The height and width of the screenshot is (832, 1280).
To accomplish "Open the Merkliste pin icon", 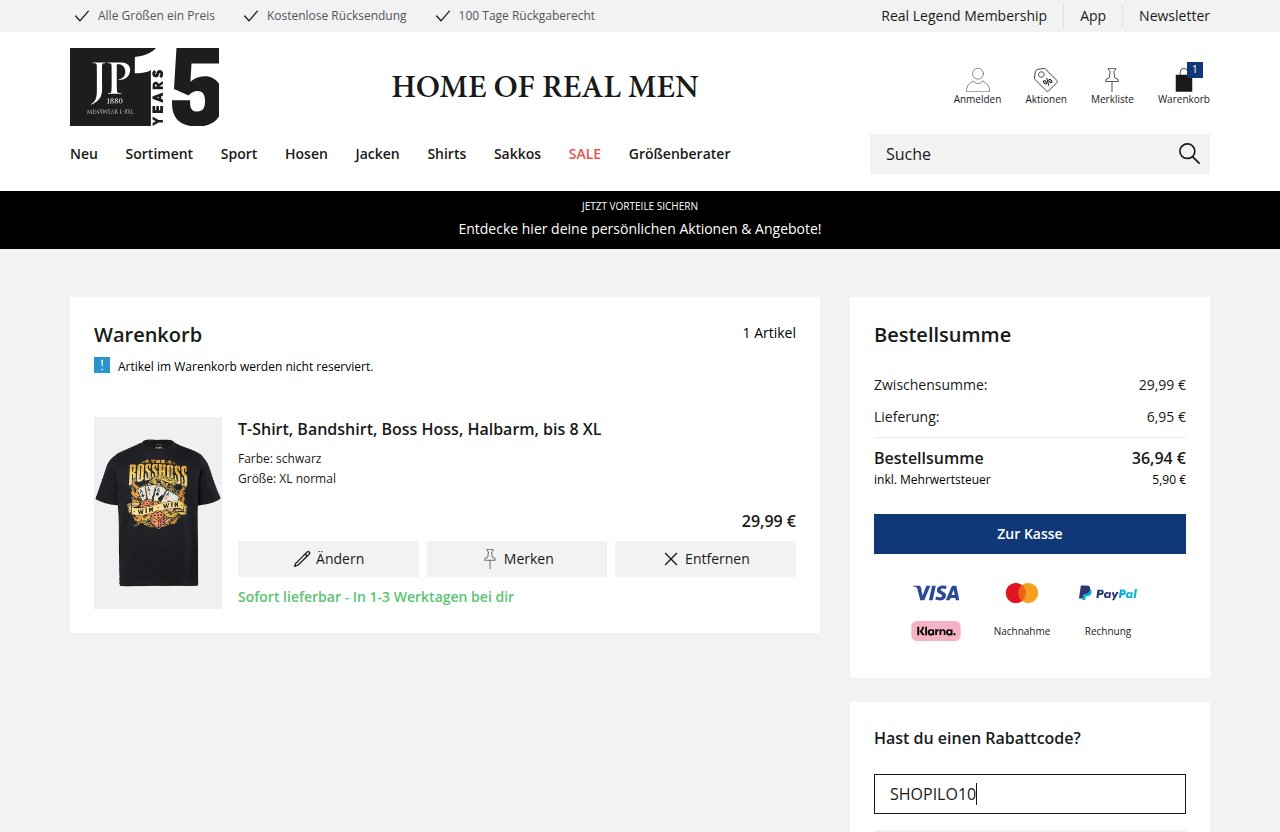I will click(1112, 86).
